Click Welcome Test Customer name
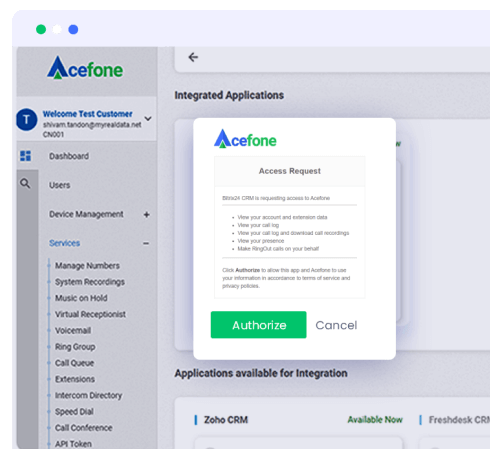This screenshot has height=449, width=490. pyautogui.click(x=88, y=114)
